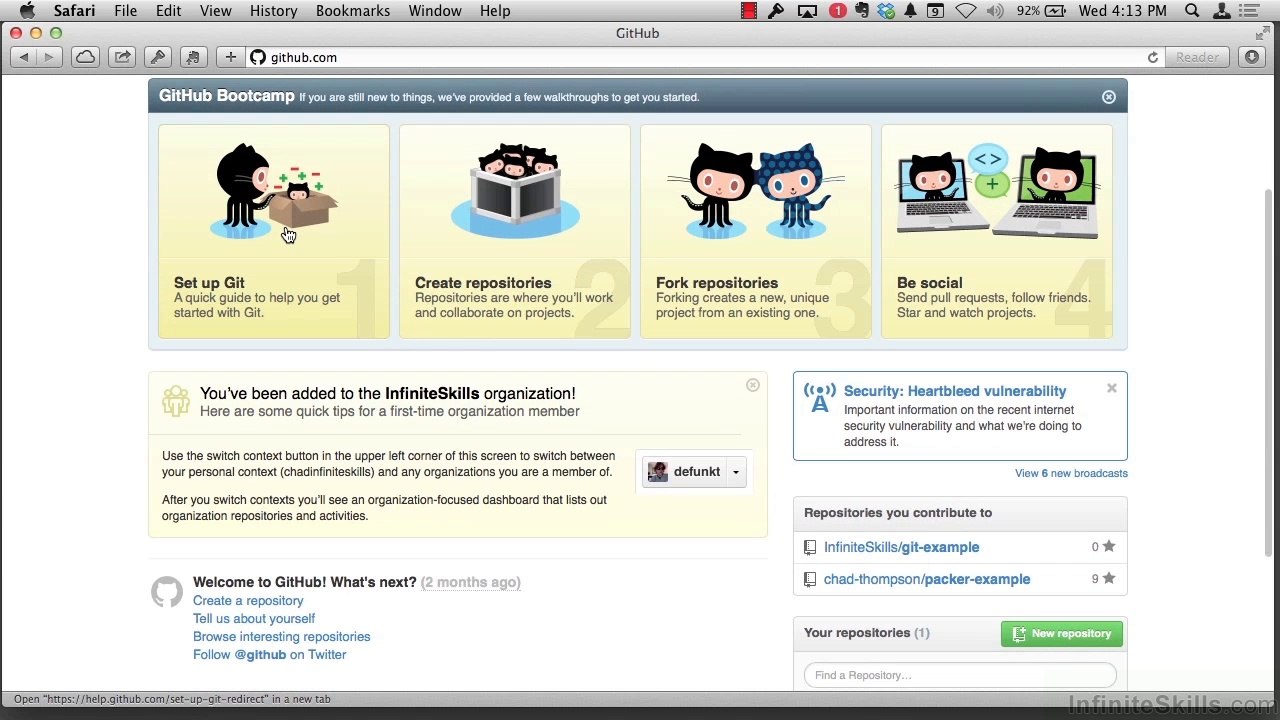
Task: Click the broadcast antenna icon
Action: pyautogui.click(x=820, y=397)
